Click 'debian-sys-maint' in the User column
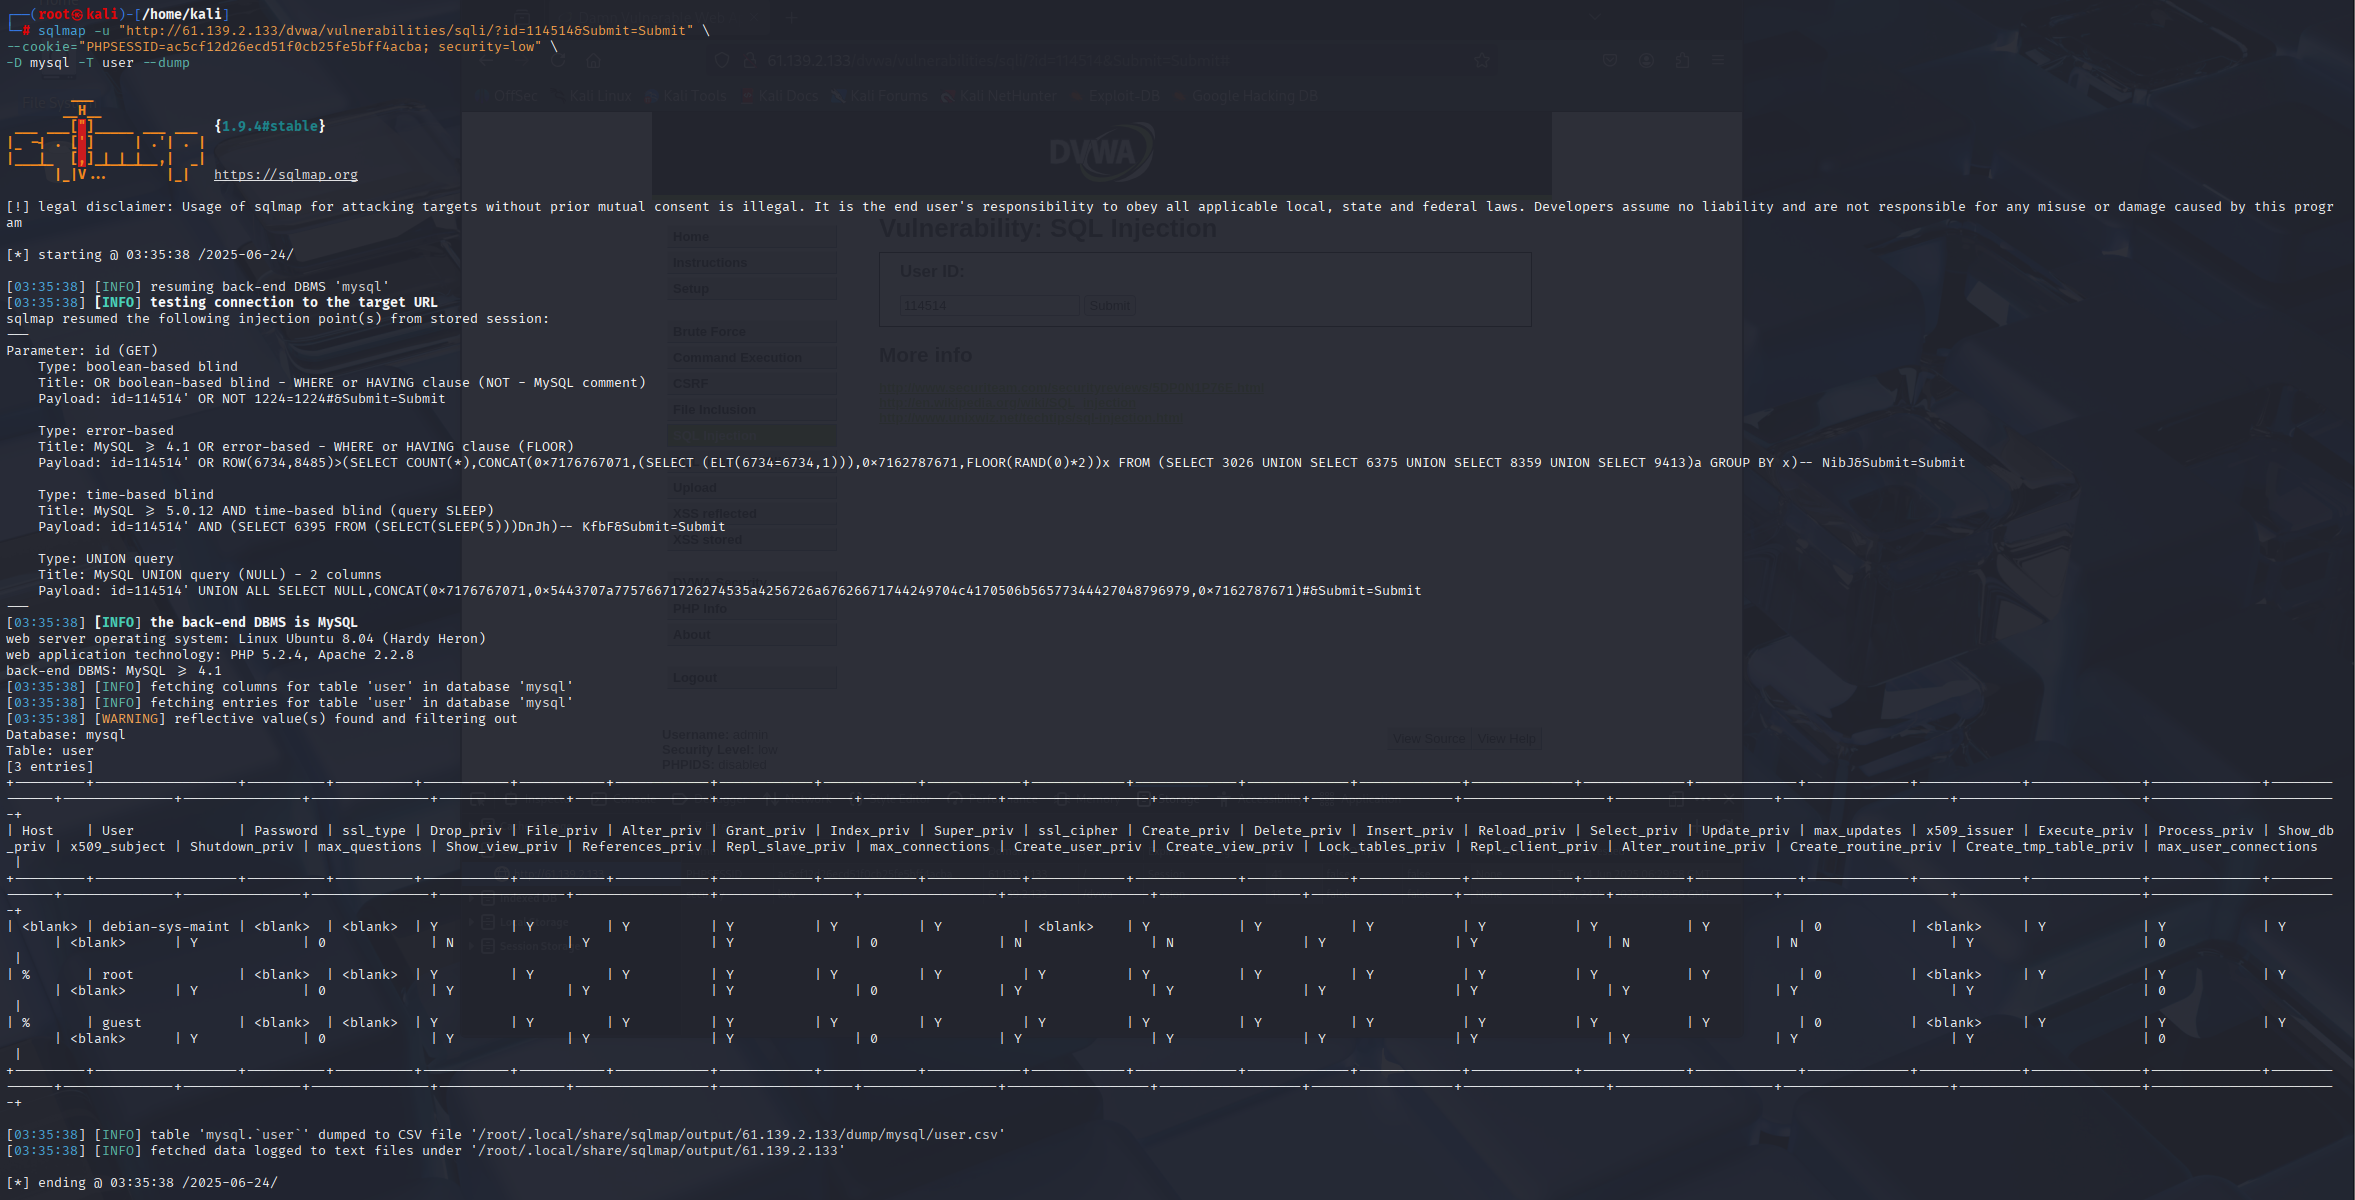The width and height of the screenshot is (2355, 1200). point(166,927)
